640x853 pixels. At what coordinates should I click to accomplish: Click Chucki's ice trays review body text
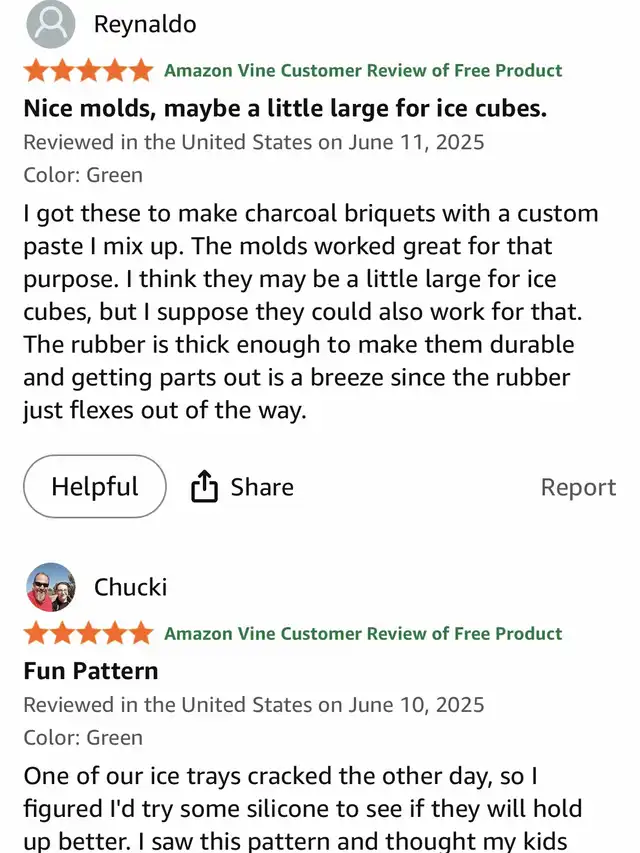click(300, 808)
